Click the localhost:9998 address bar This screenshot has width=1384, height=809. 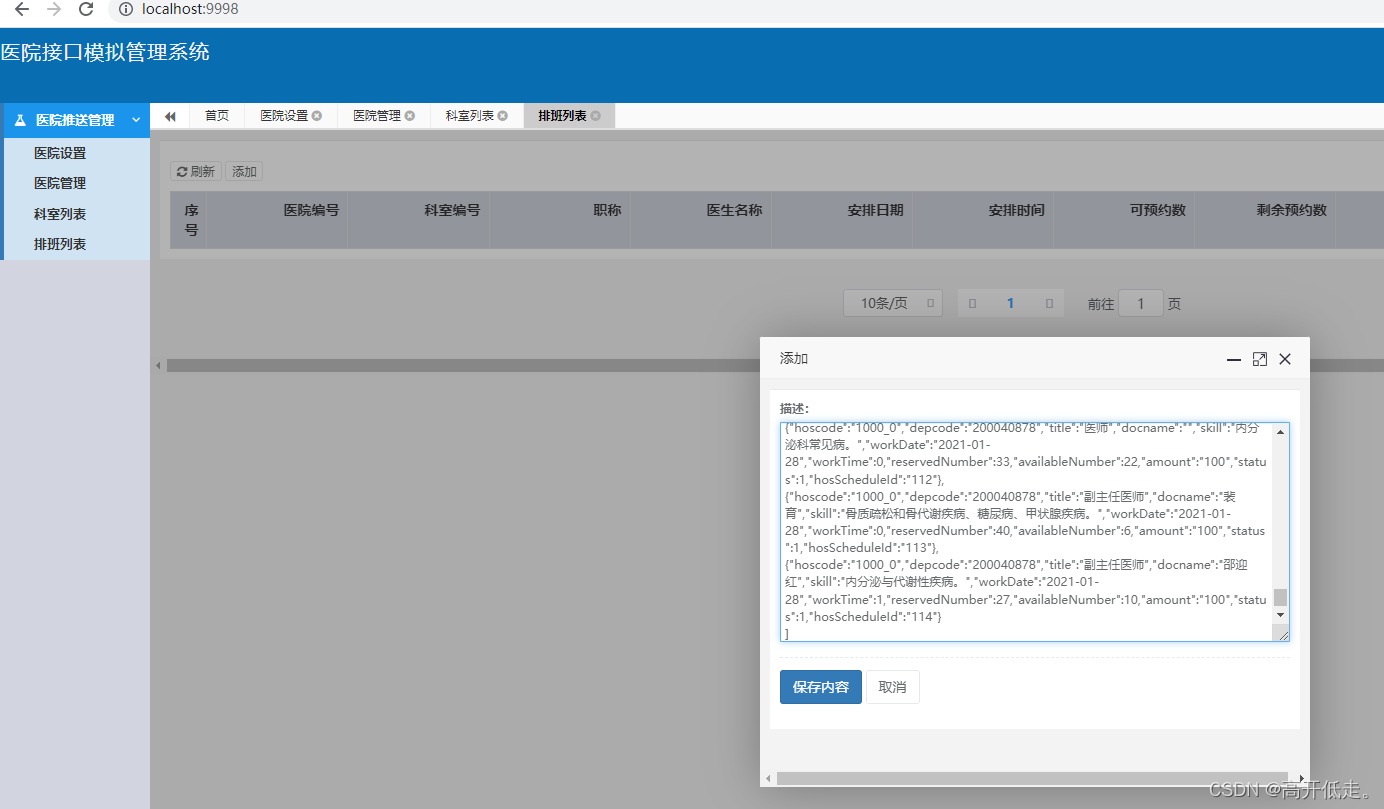[x=190, y=9]
